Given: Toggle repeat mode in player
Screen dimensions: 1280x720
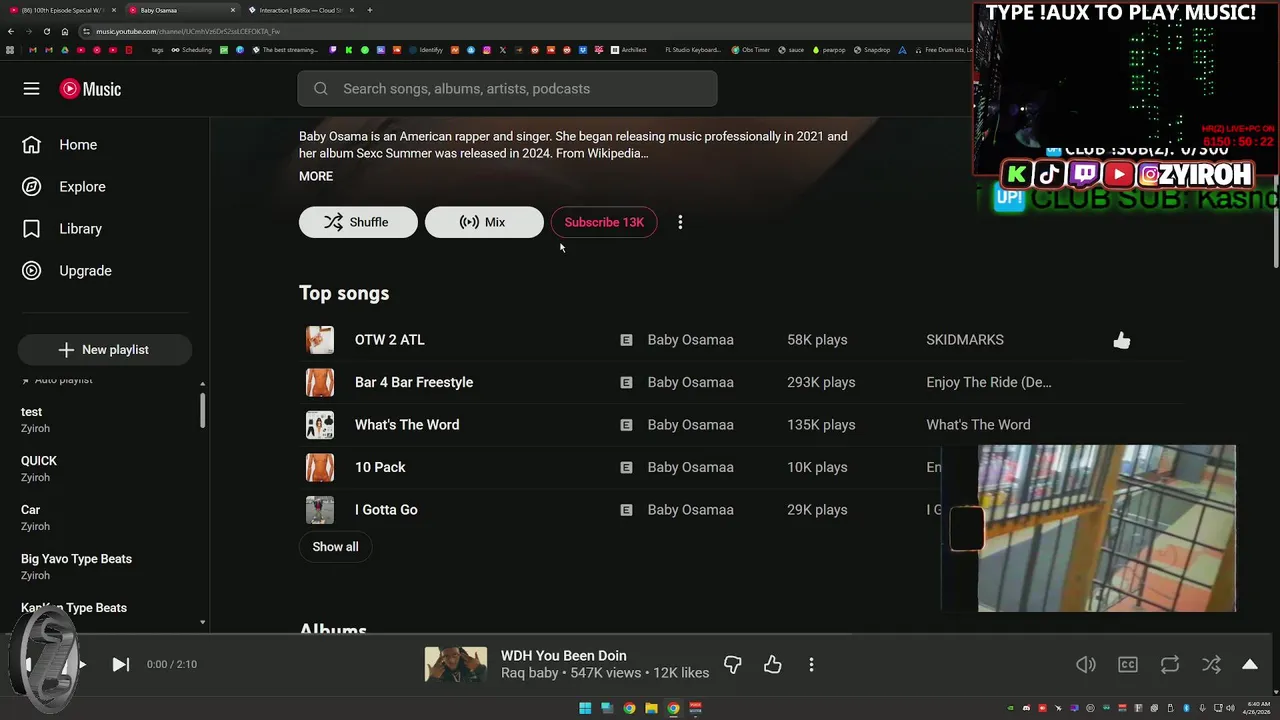Looking at the screenshot, I should point(1169,664).
